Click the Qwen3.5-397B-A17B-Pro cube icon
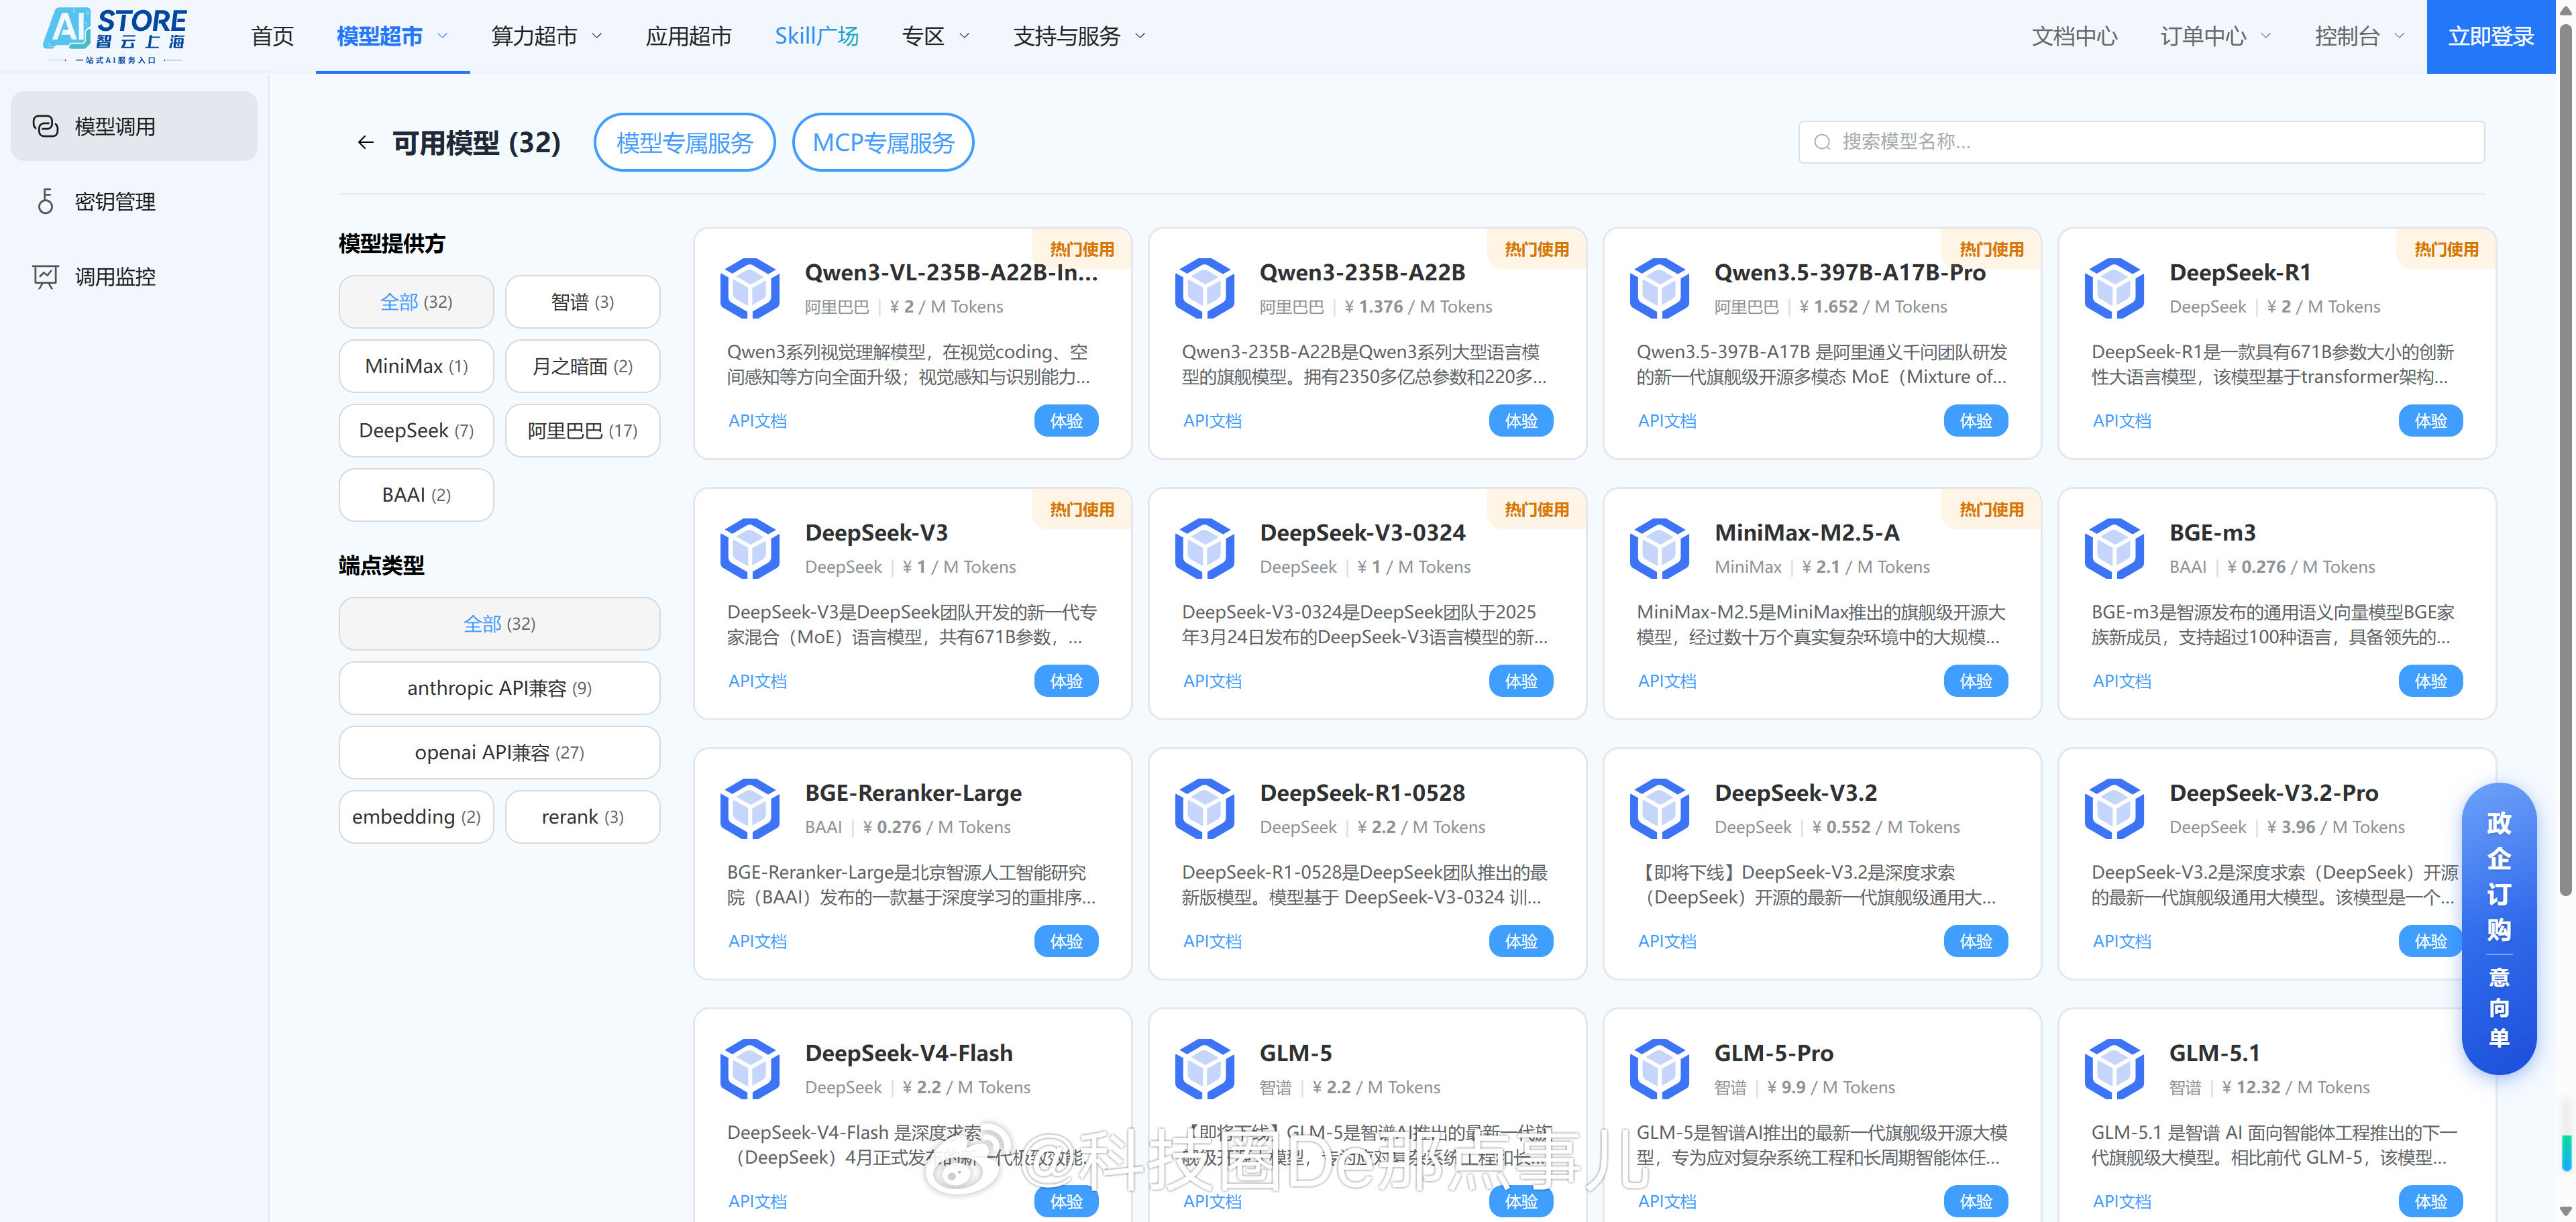Viewport: 2576px width, 1222px height. (1660, 288)
